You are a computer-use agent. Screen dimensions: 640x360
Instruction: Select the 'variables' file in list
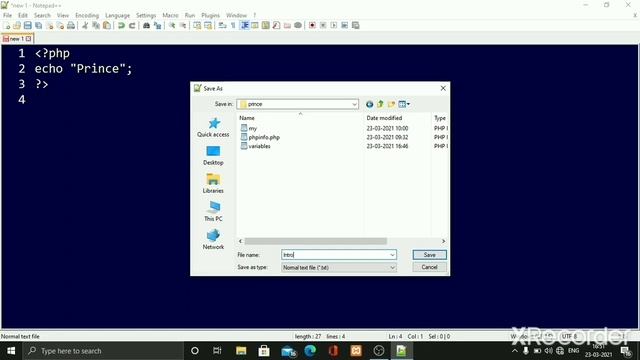[255, 146]
